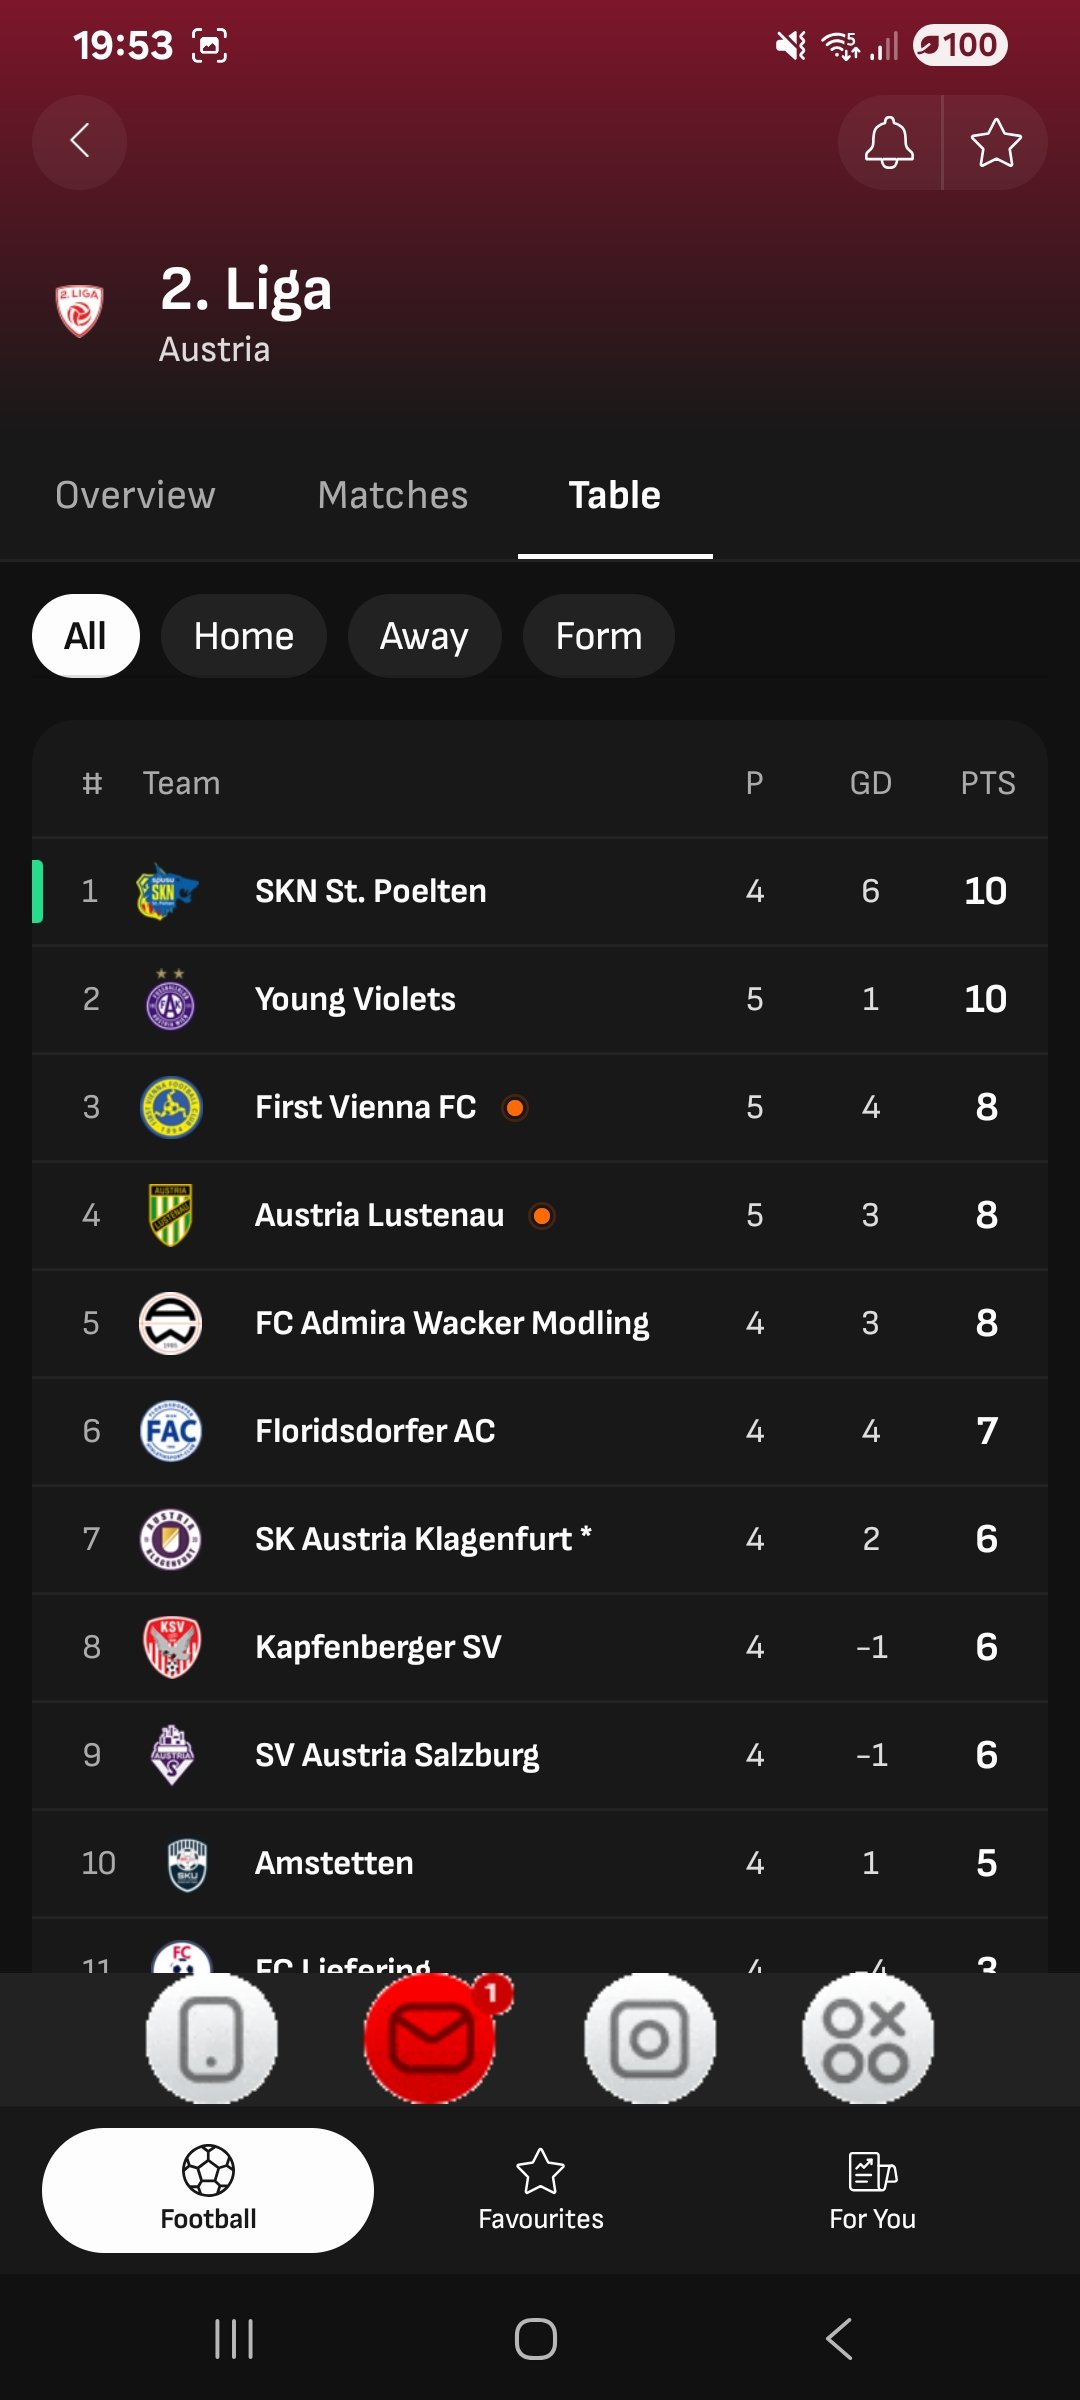Select the Home table filter
Screen dimensions: 1080x2400
(x=244, y=636)
